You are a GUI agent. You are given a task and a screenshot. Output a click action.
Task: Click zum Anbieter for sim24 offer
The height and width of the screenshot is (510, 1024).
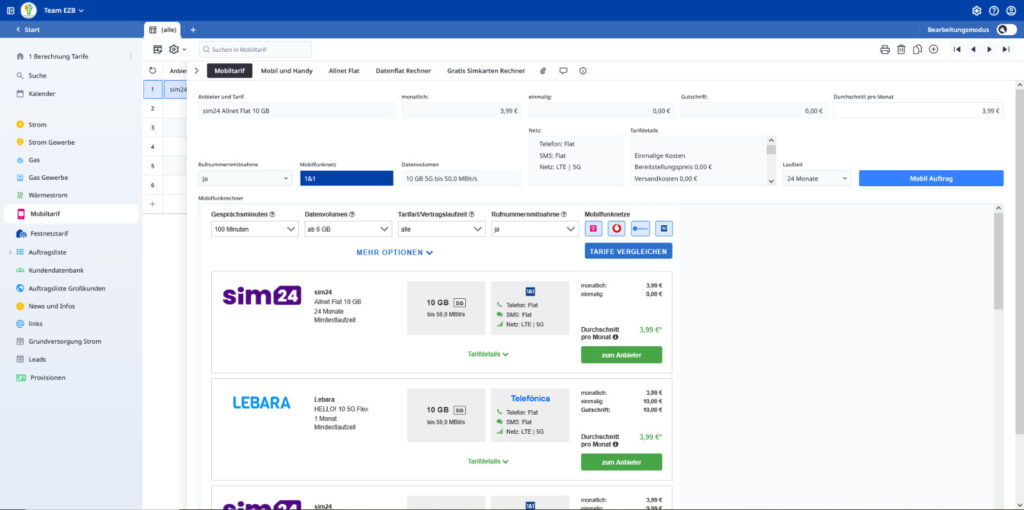(x=621, y=355)
